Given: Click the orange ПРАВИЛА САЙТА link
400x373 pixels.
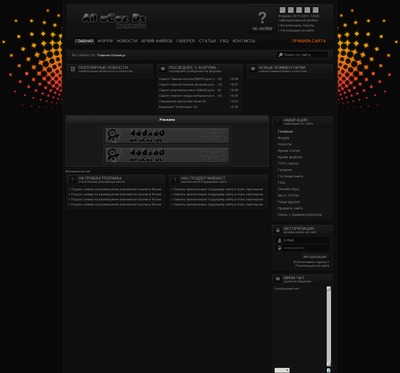Looking at the screenshot, I should 309,41.
